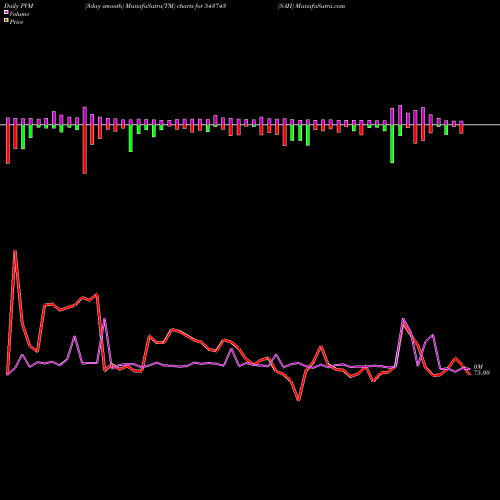Click the '75.09' price value label

482,373
